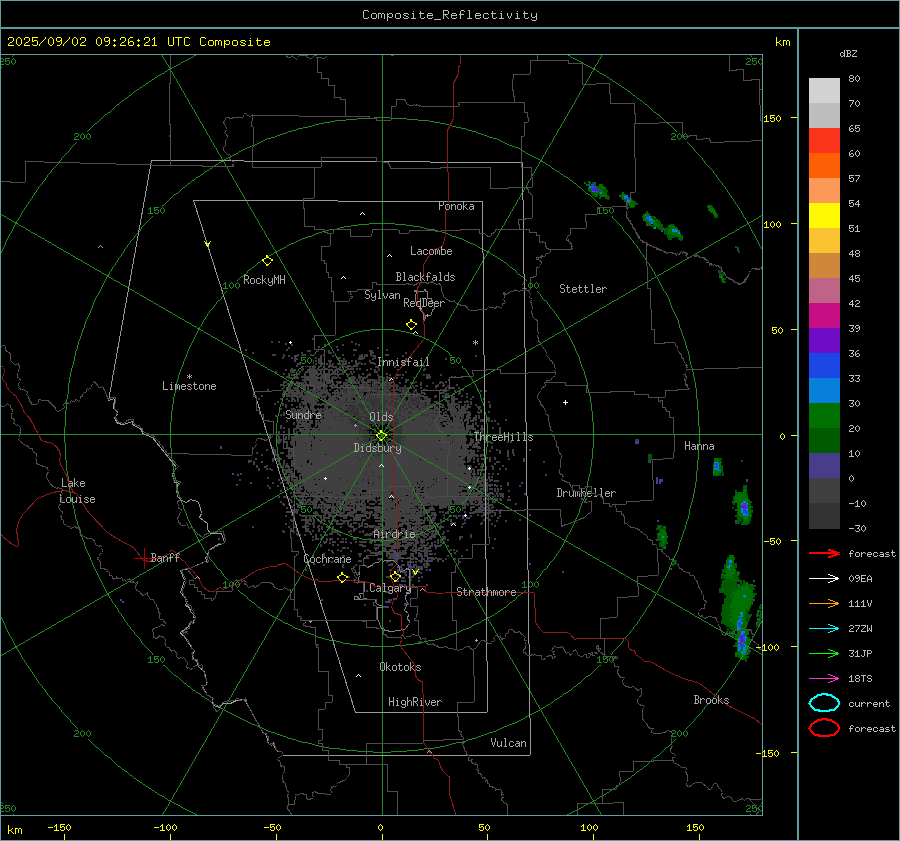Click the asterisk marker above Limestone

pyautogui.click(x=189, y=377)
